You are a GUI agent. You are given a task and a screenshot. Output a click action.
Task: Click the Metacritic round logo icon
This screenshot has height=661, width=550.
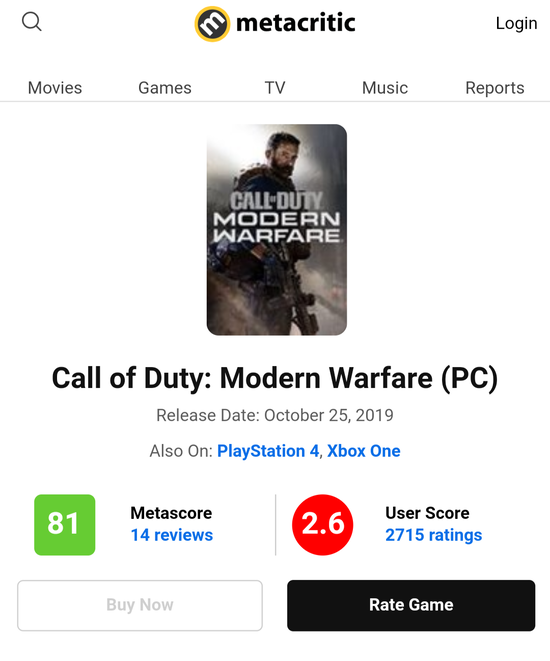pos(212,24)
